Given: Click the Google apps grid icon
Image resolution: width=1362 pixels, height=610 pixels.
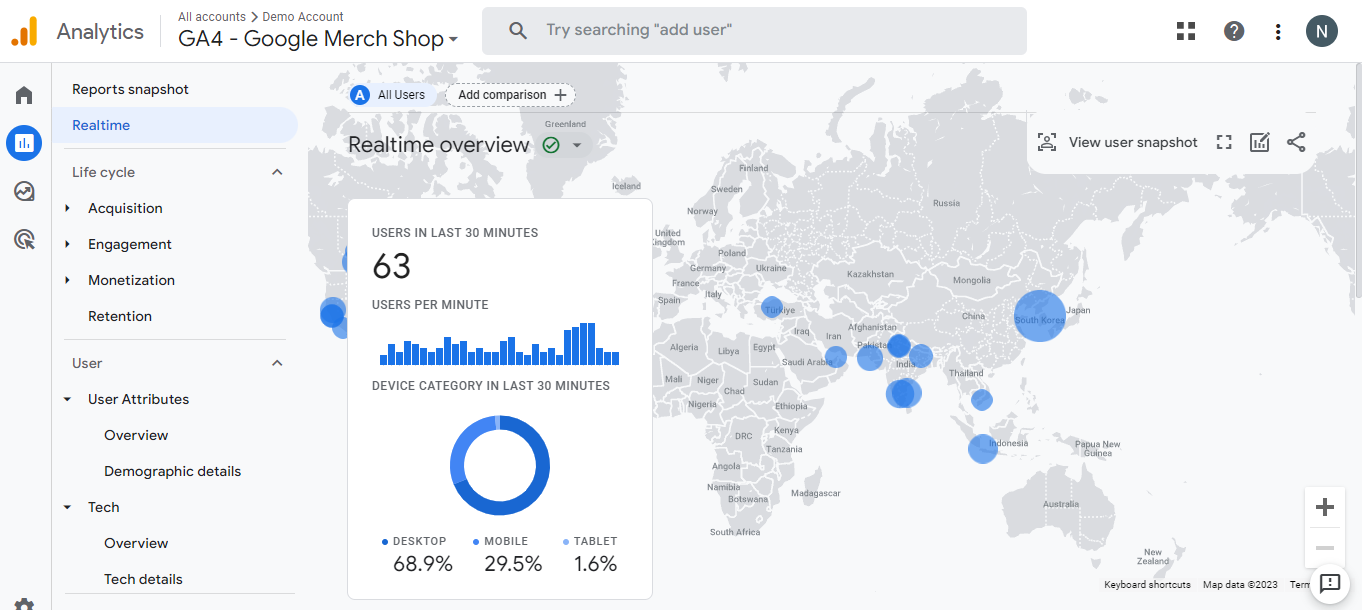Looking at the screenshot, I should [x=1186, y=31].
